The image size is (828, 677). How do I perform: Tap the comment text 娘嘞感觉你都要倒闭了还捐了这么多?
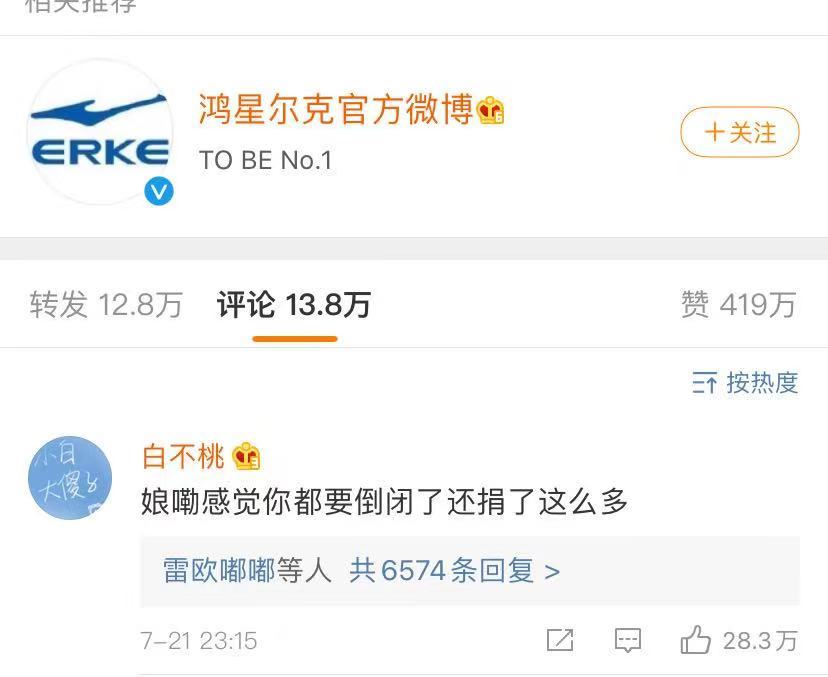pyautogui.click(x=384, y=502)
